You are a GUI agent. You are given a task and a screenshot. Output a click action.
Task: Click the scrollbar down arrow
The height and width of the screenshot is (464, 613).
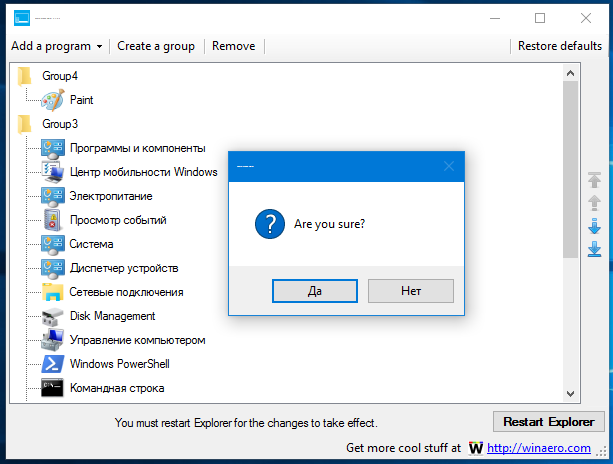pos(570,394)
